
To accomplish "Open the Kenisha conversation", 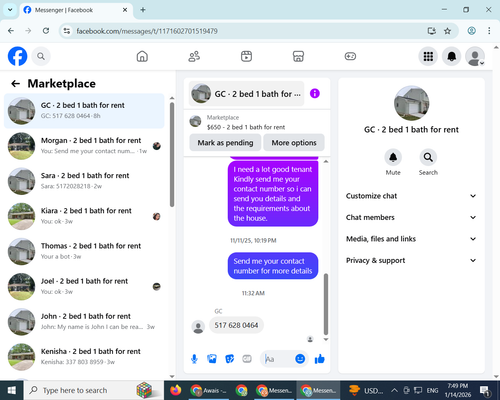I will [84, 357].
